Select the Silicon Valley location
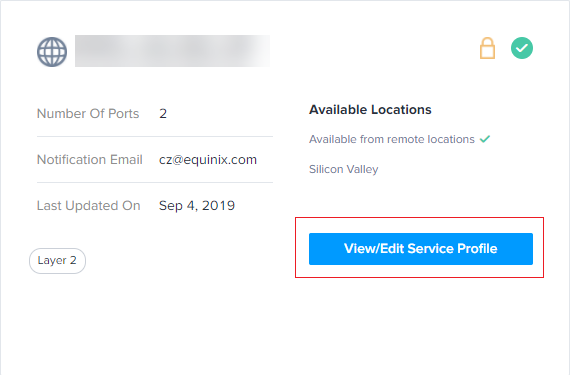This screenshot has height=375, width=570. [x=344, y=169]
